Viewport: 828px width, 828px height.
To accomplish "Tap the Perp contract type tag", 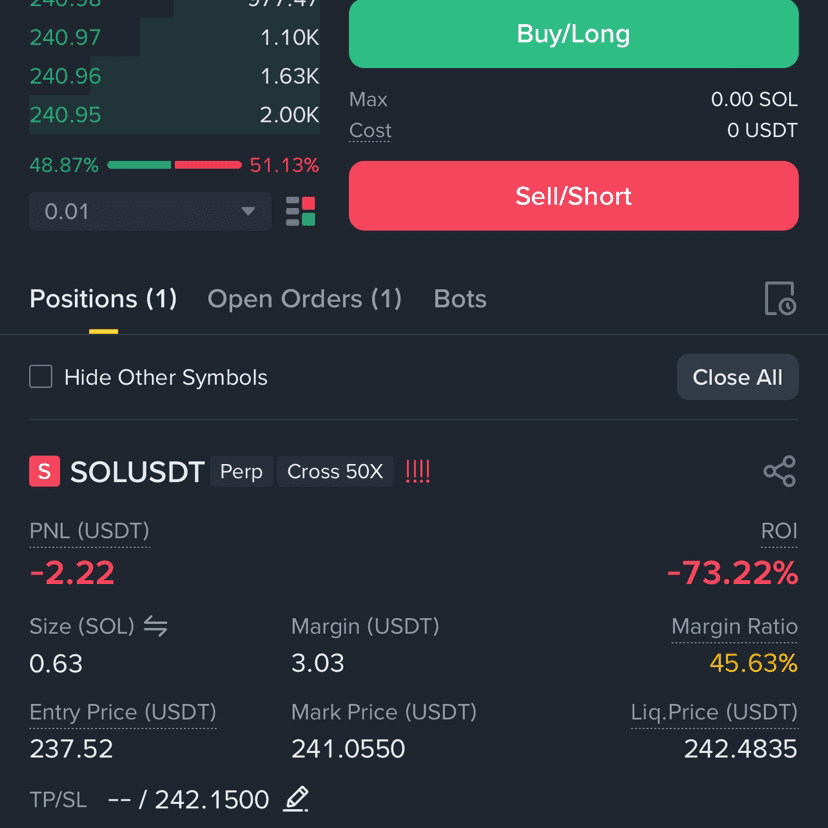I will pyautogui.click(x=241, y=471).
